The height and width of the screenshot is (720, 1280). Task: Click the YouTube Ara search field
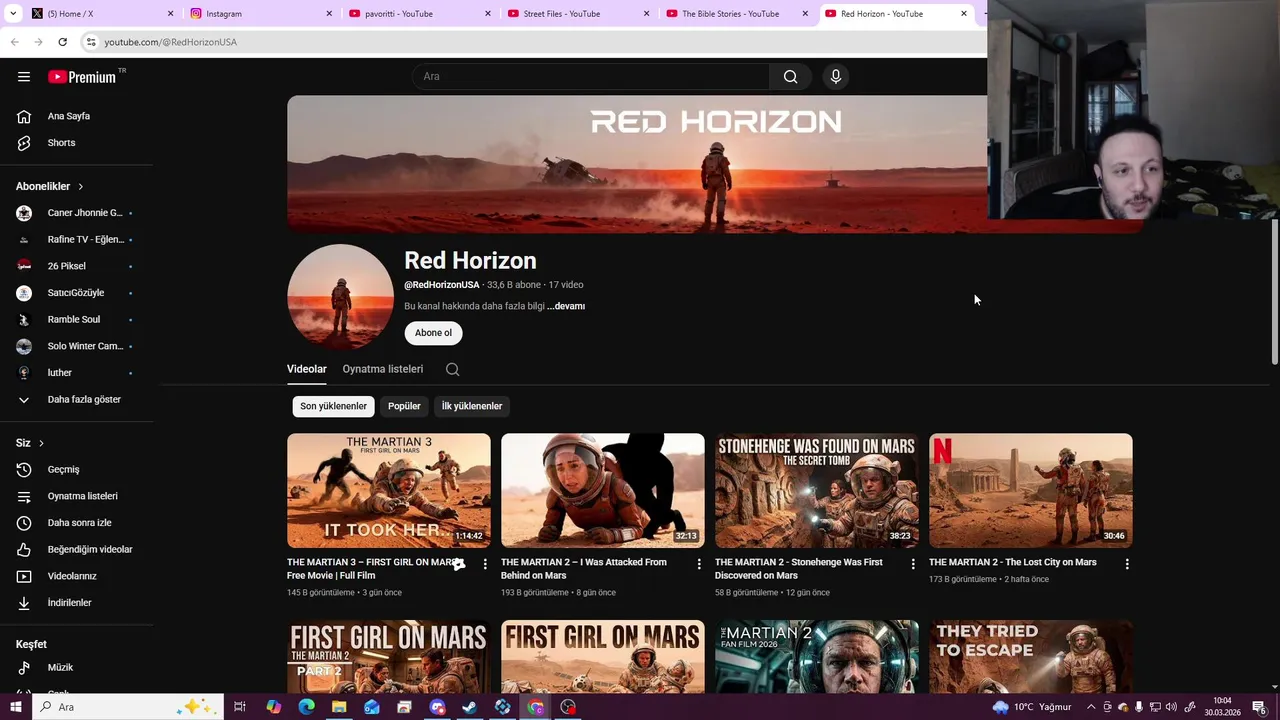[590, 76]
